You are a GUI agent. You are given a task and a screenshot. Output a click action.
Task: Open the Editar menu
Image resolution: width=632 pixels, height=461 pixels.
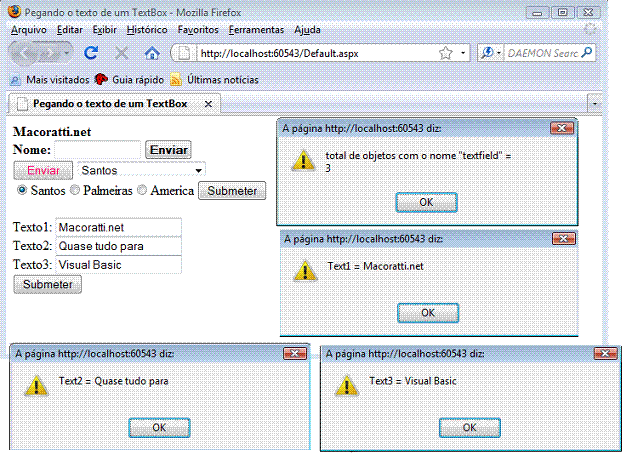click(70, 30)
